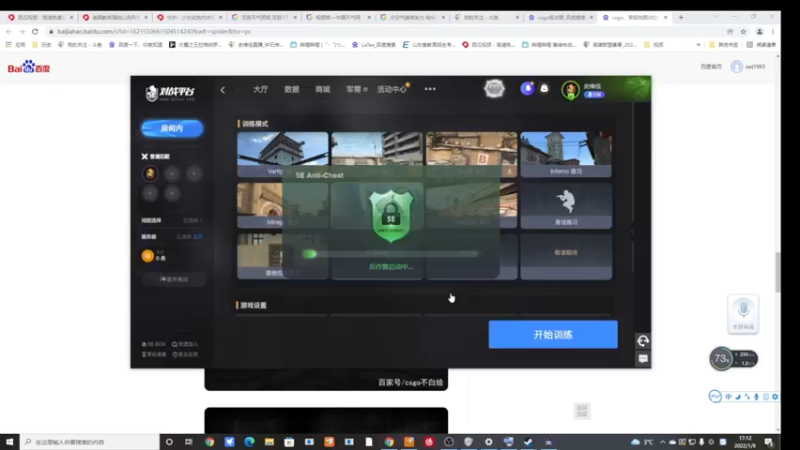Viewport: 800px width, 450px height.
Task: Open the 商城 tab
Action: (322, 89)
